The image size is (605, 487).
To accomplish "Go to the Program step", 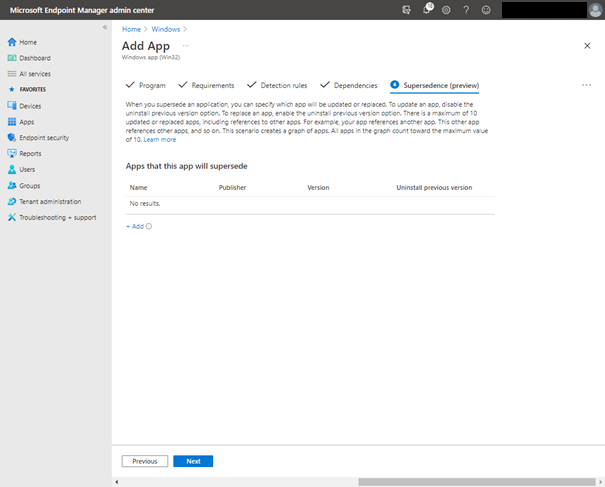I will click(146, 85).
